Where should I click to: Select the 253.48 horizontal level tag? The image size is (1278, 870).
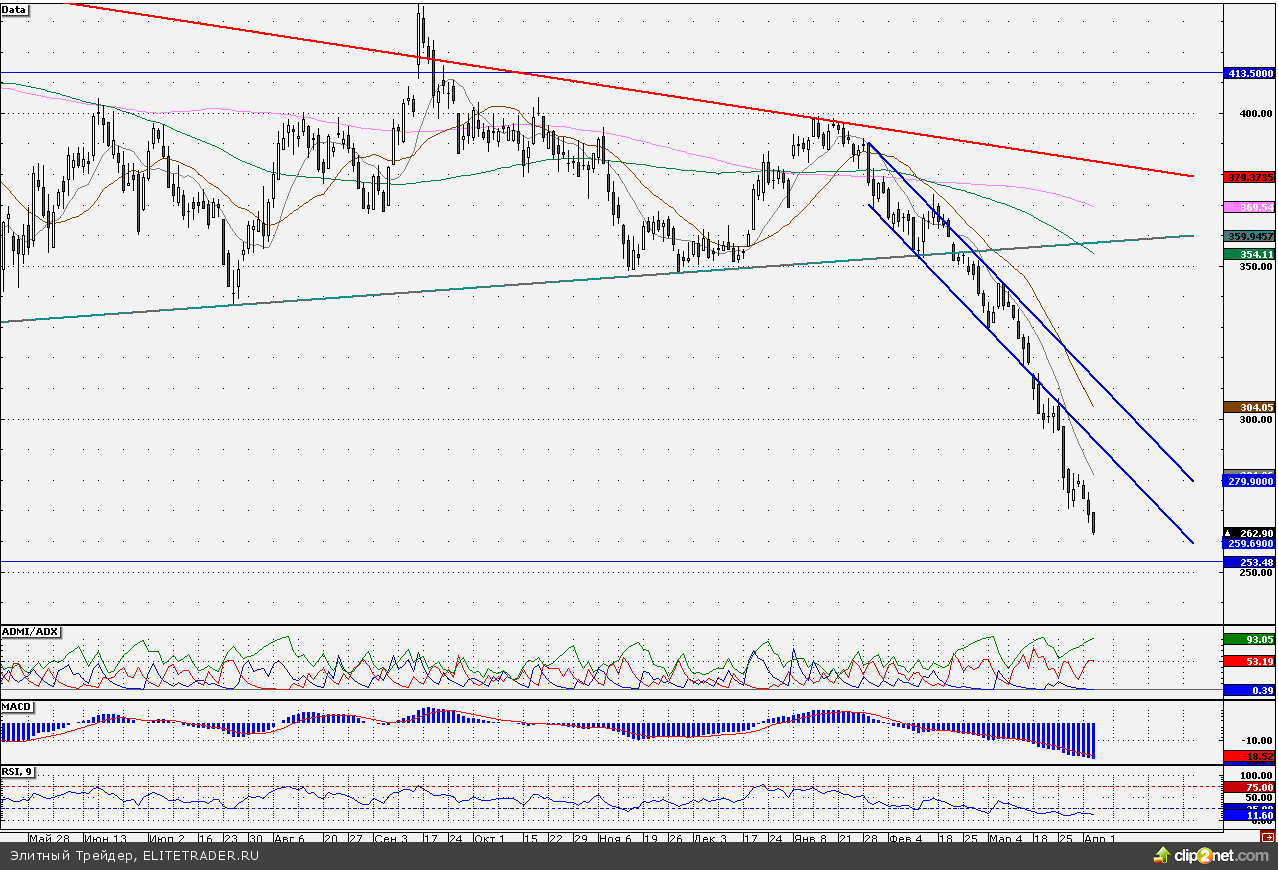point(1249,563)
